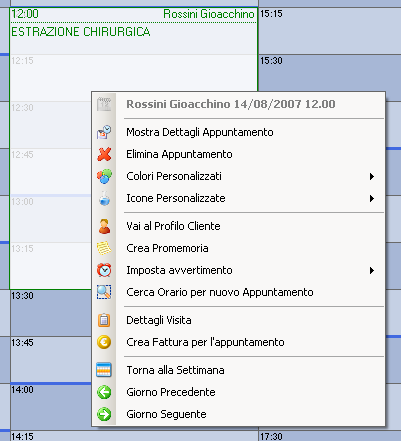
Task: Click the gold euro coin invoice icon
Action: pos(104,342)
